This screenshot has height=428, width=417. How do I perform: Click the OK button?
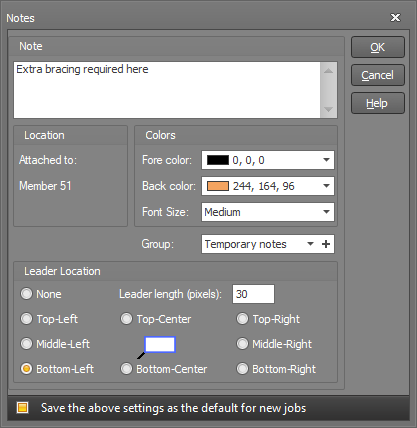[x=378, y=47]
